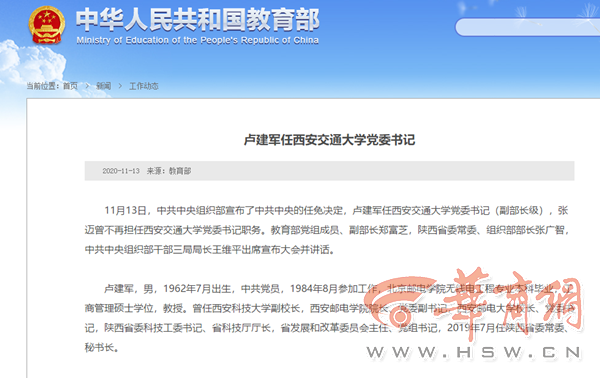Click the line starting 记，陕西省委科技工委书记
This screenshot has height=378, width=600.
point(326,328)
